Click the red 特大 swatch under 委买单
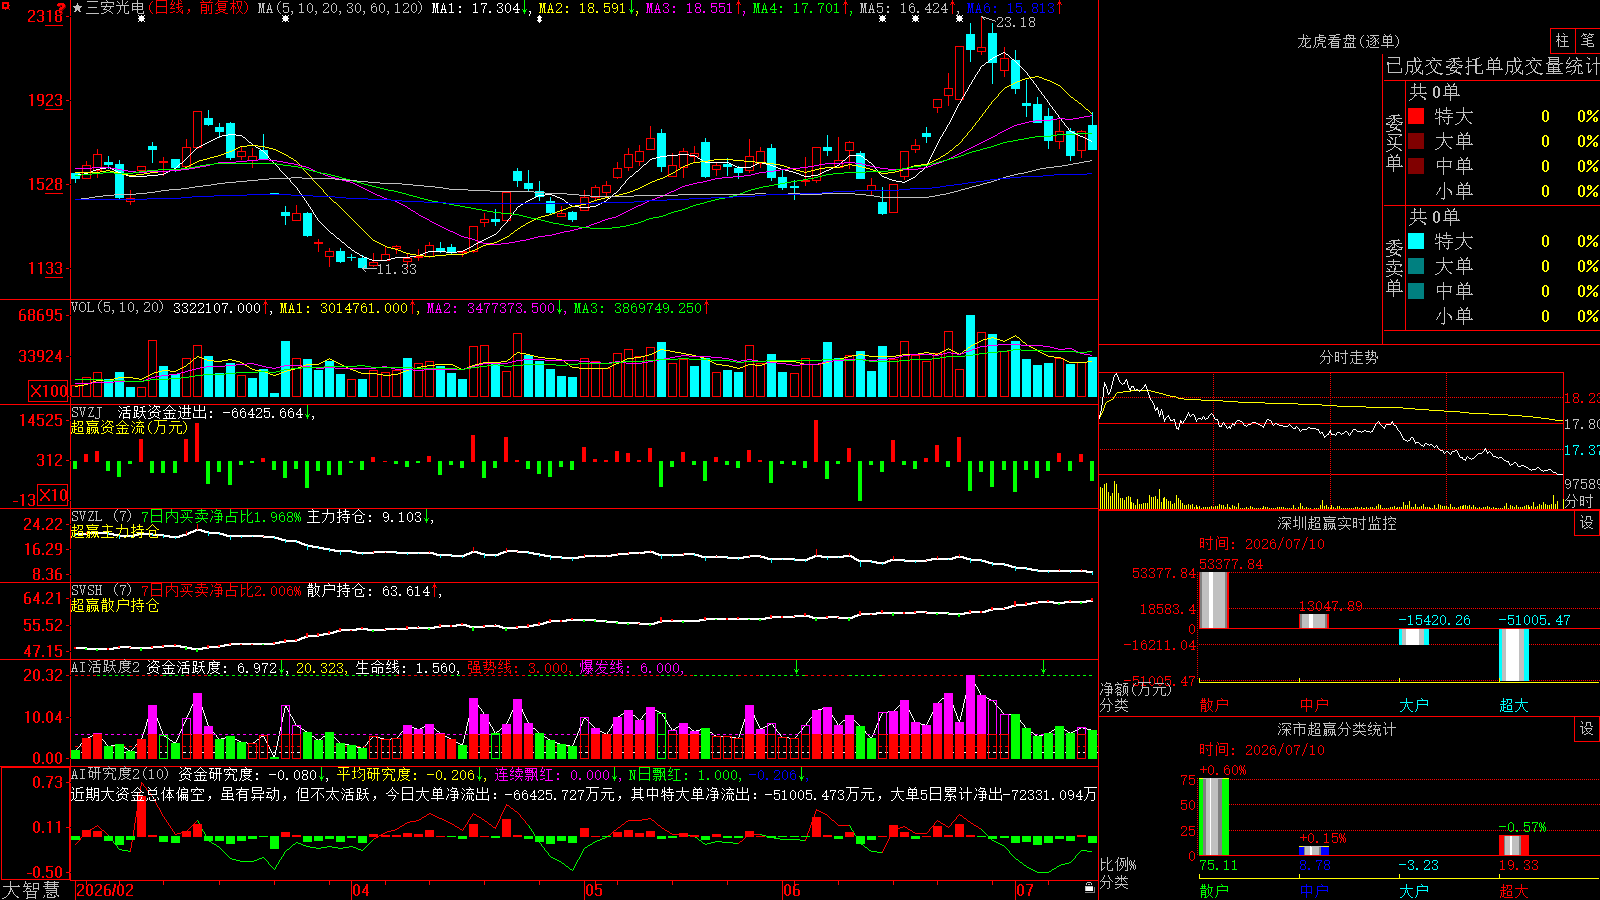This screenshot has height=900, width=1600. coord(1416,116)
